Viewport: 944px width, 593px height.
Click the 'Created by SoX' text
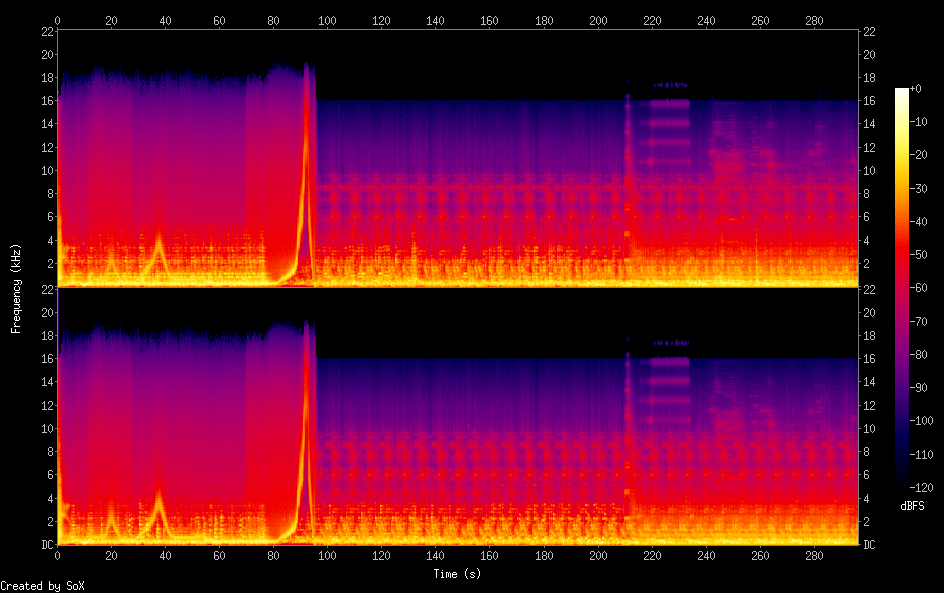(35, 586)
